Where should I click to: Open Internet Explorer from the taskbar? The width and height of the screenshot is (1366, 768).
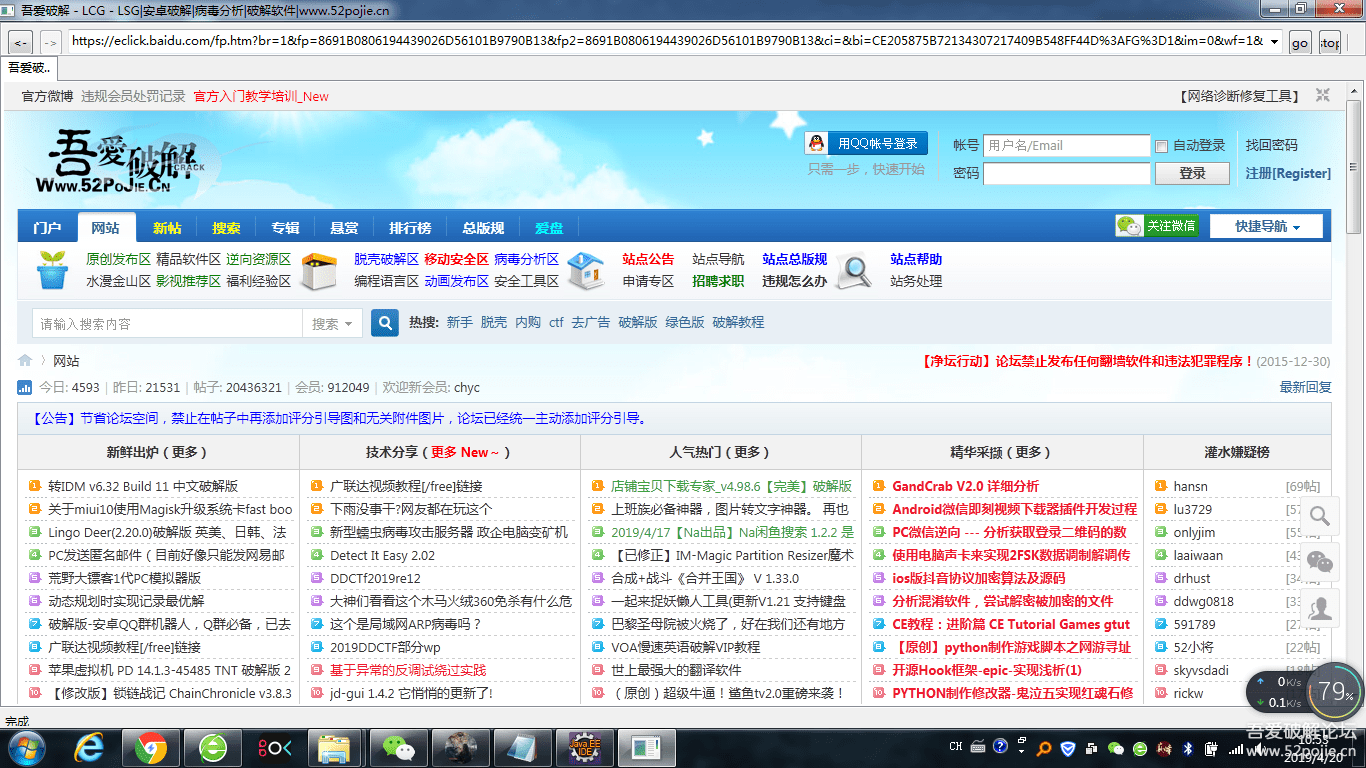coord(90,748)
